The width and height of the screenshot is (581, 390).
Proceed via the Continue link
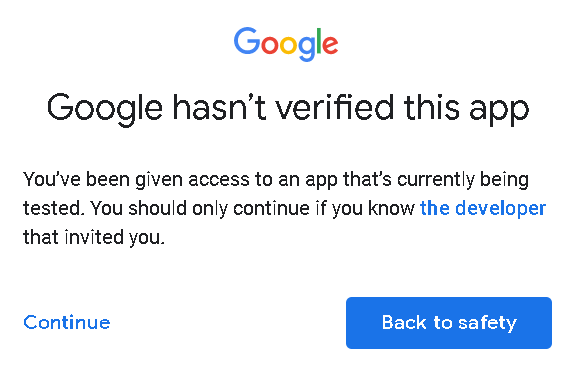pos(67,322)
